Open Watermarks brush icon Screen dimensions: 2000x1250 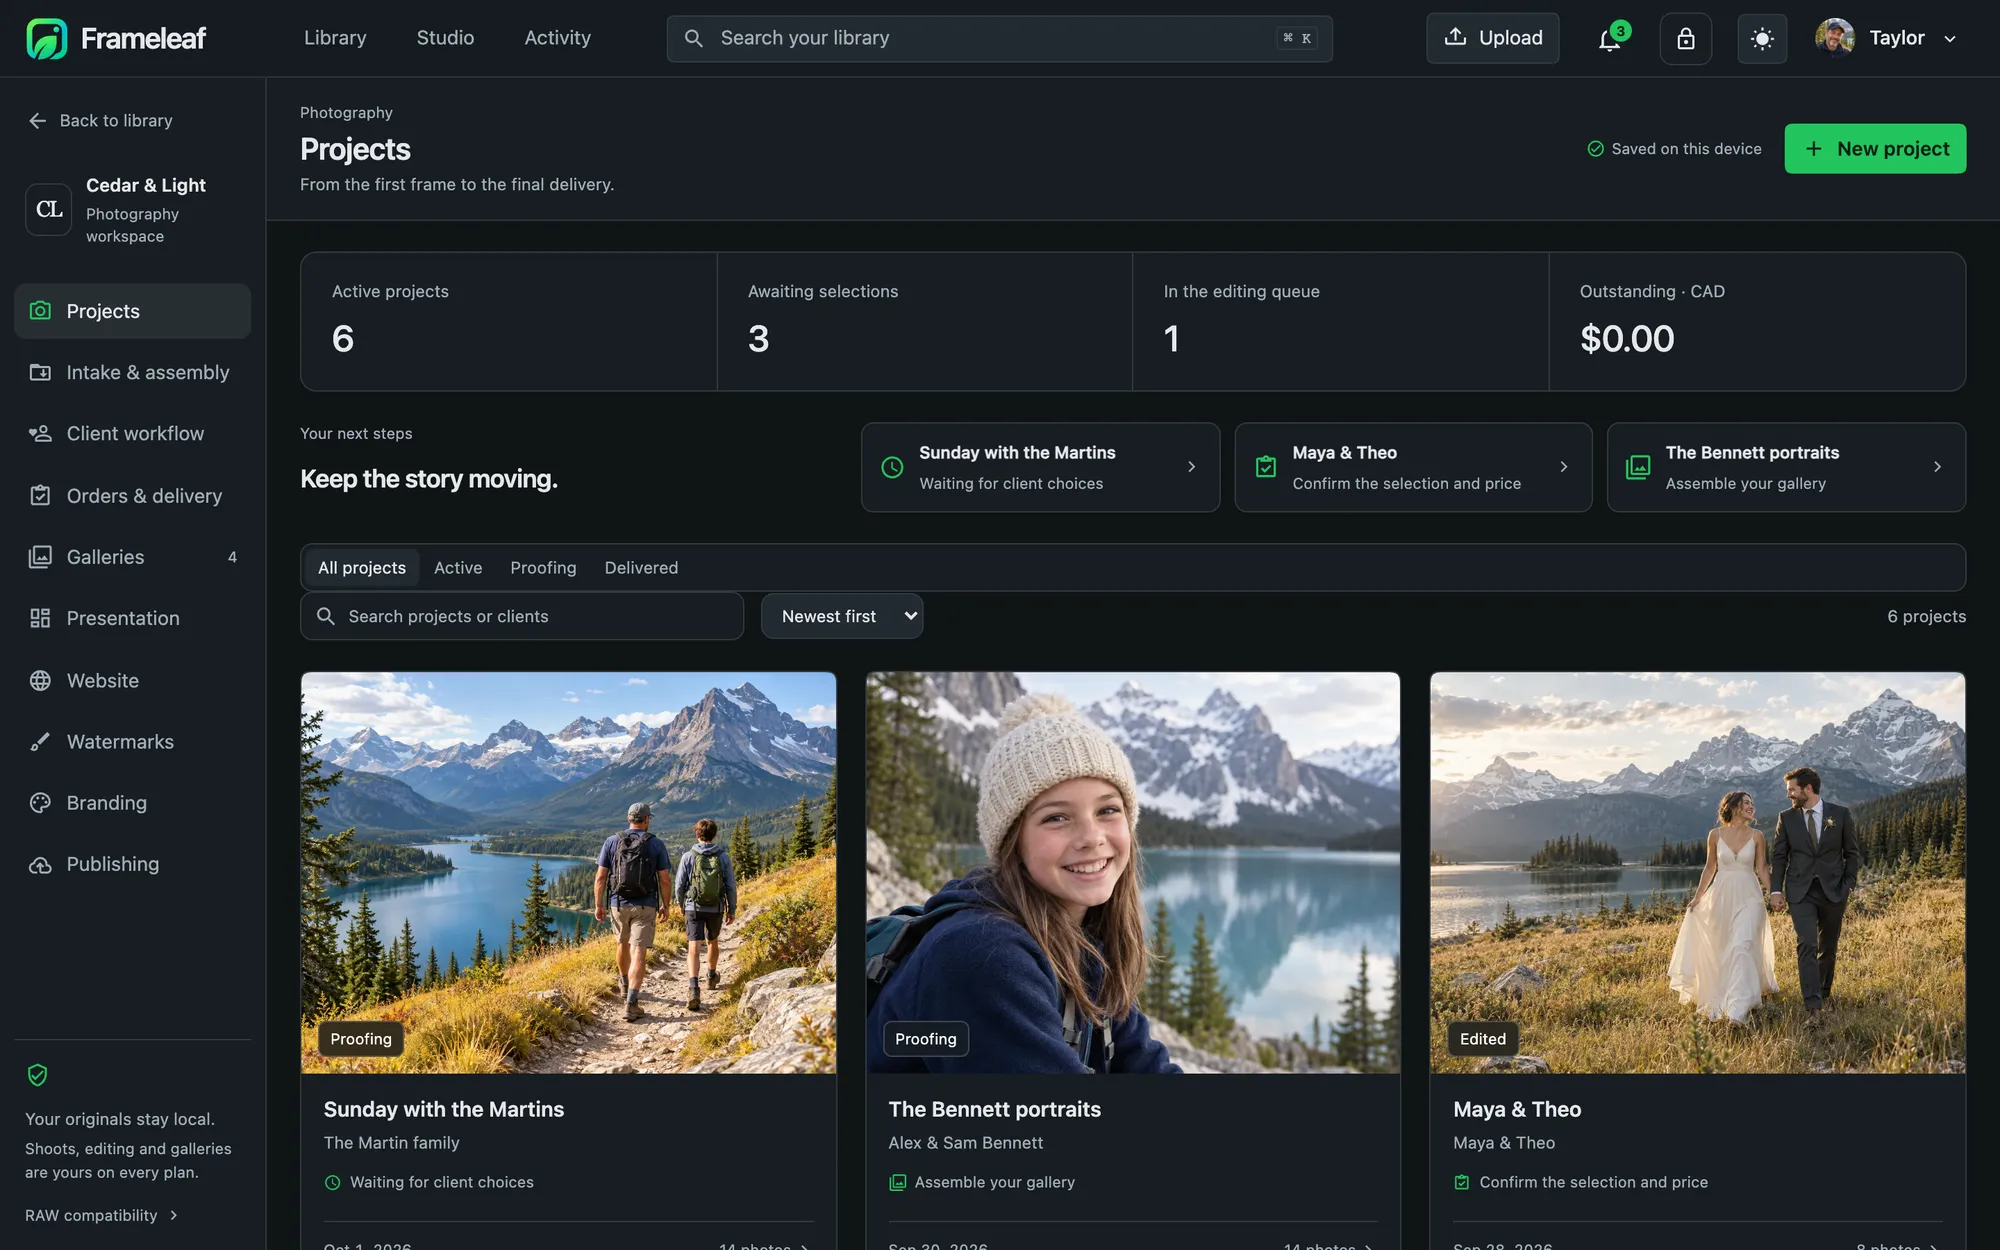coord(40,742)
